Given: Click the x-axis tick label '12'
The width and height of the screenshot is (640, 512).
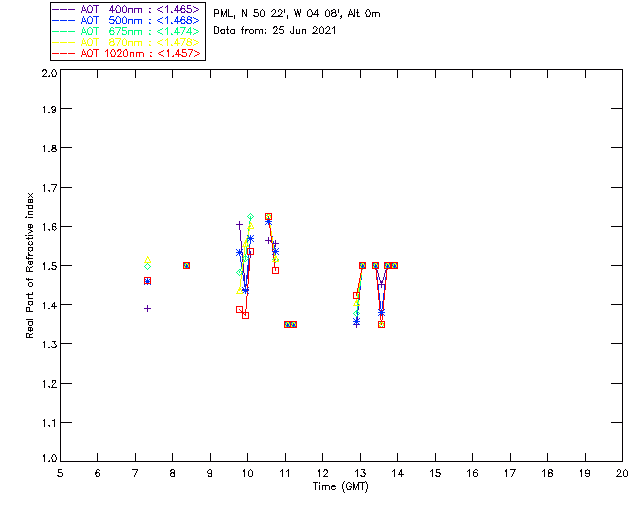Looking at the screenshot, I should tap(322, 473).
